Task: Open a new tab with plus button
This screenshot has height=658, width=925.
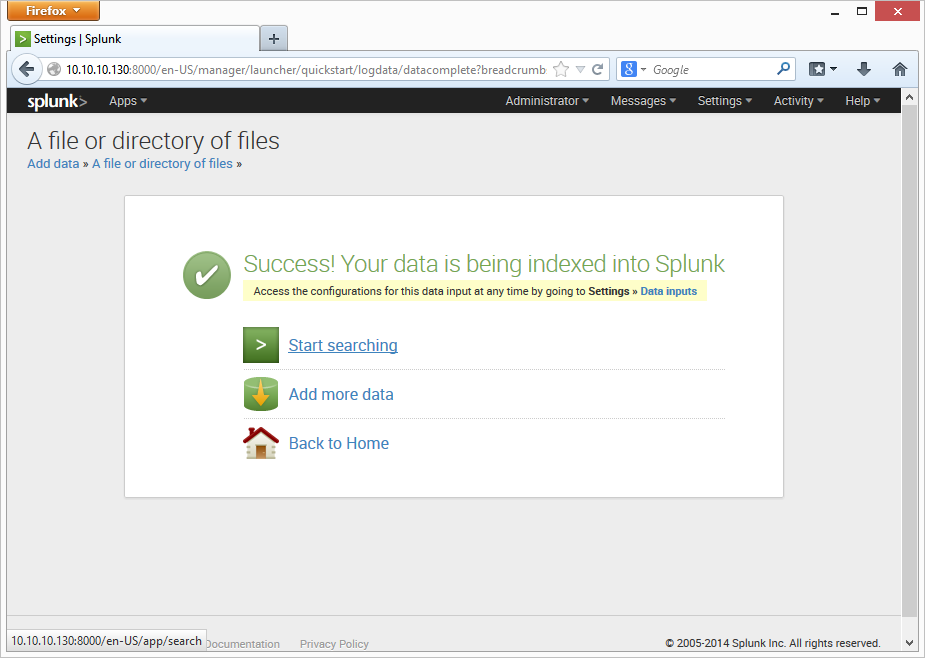Action: (x=274, y=39)
